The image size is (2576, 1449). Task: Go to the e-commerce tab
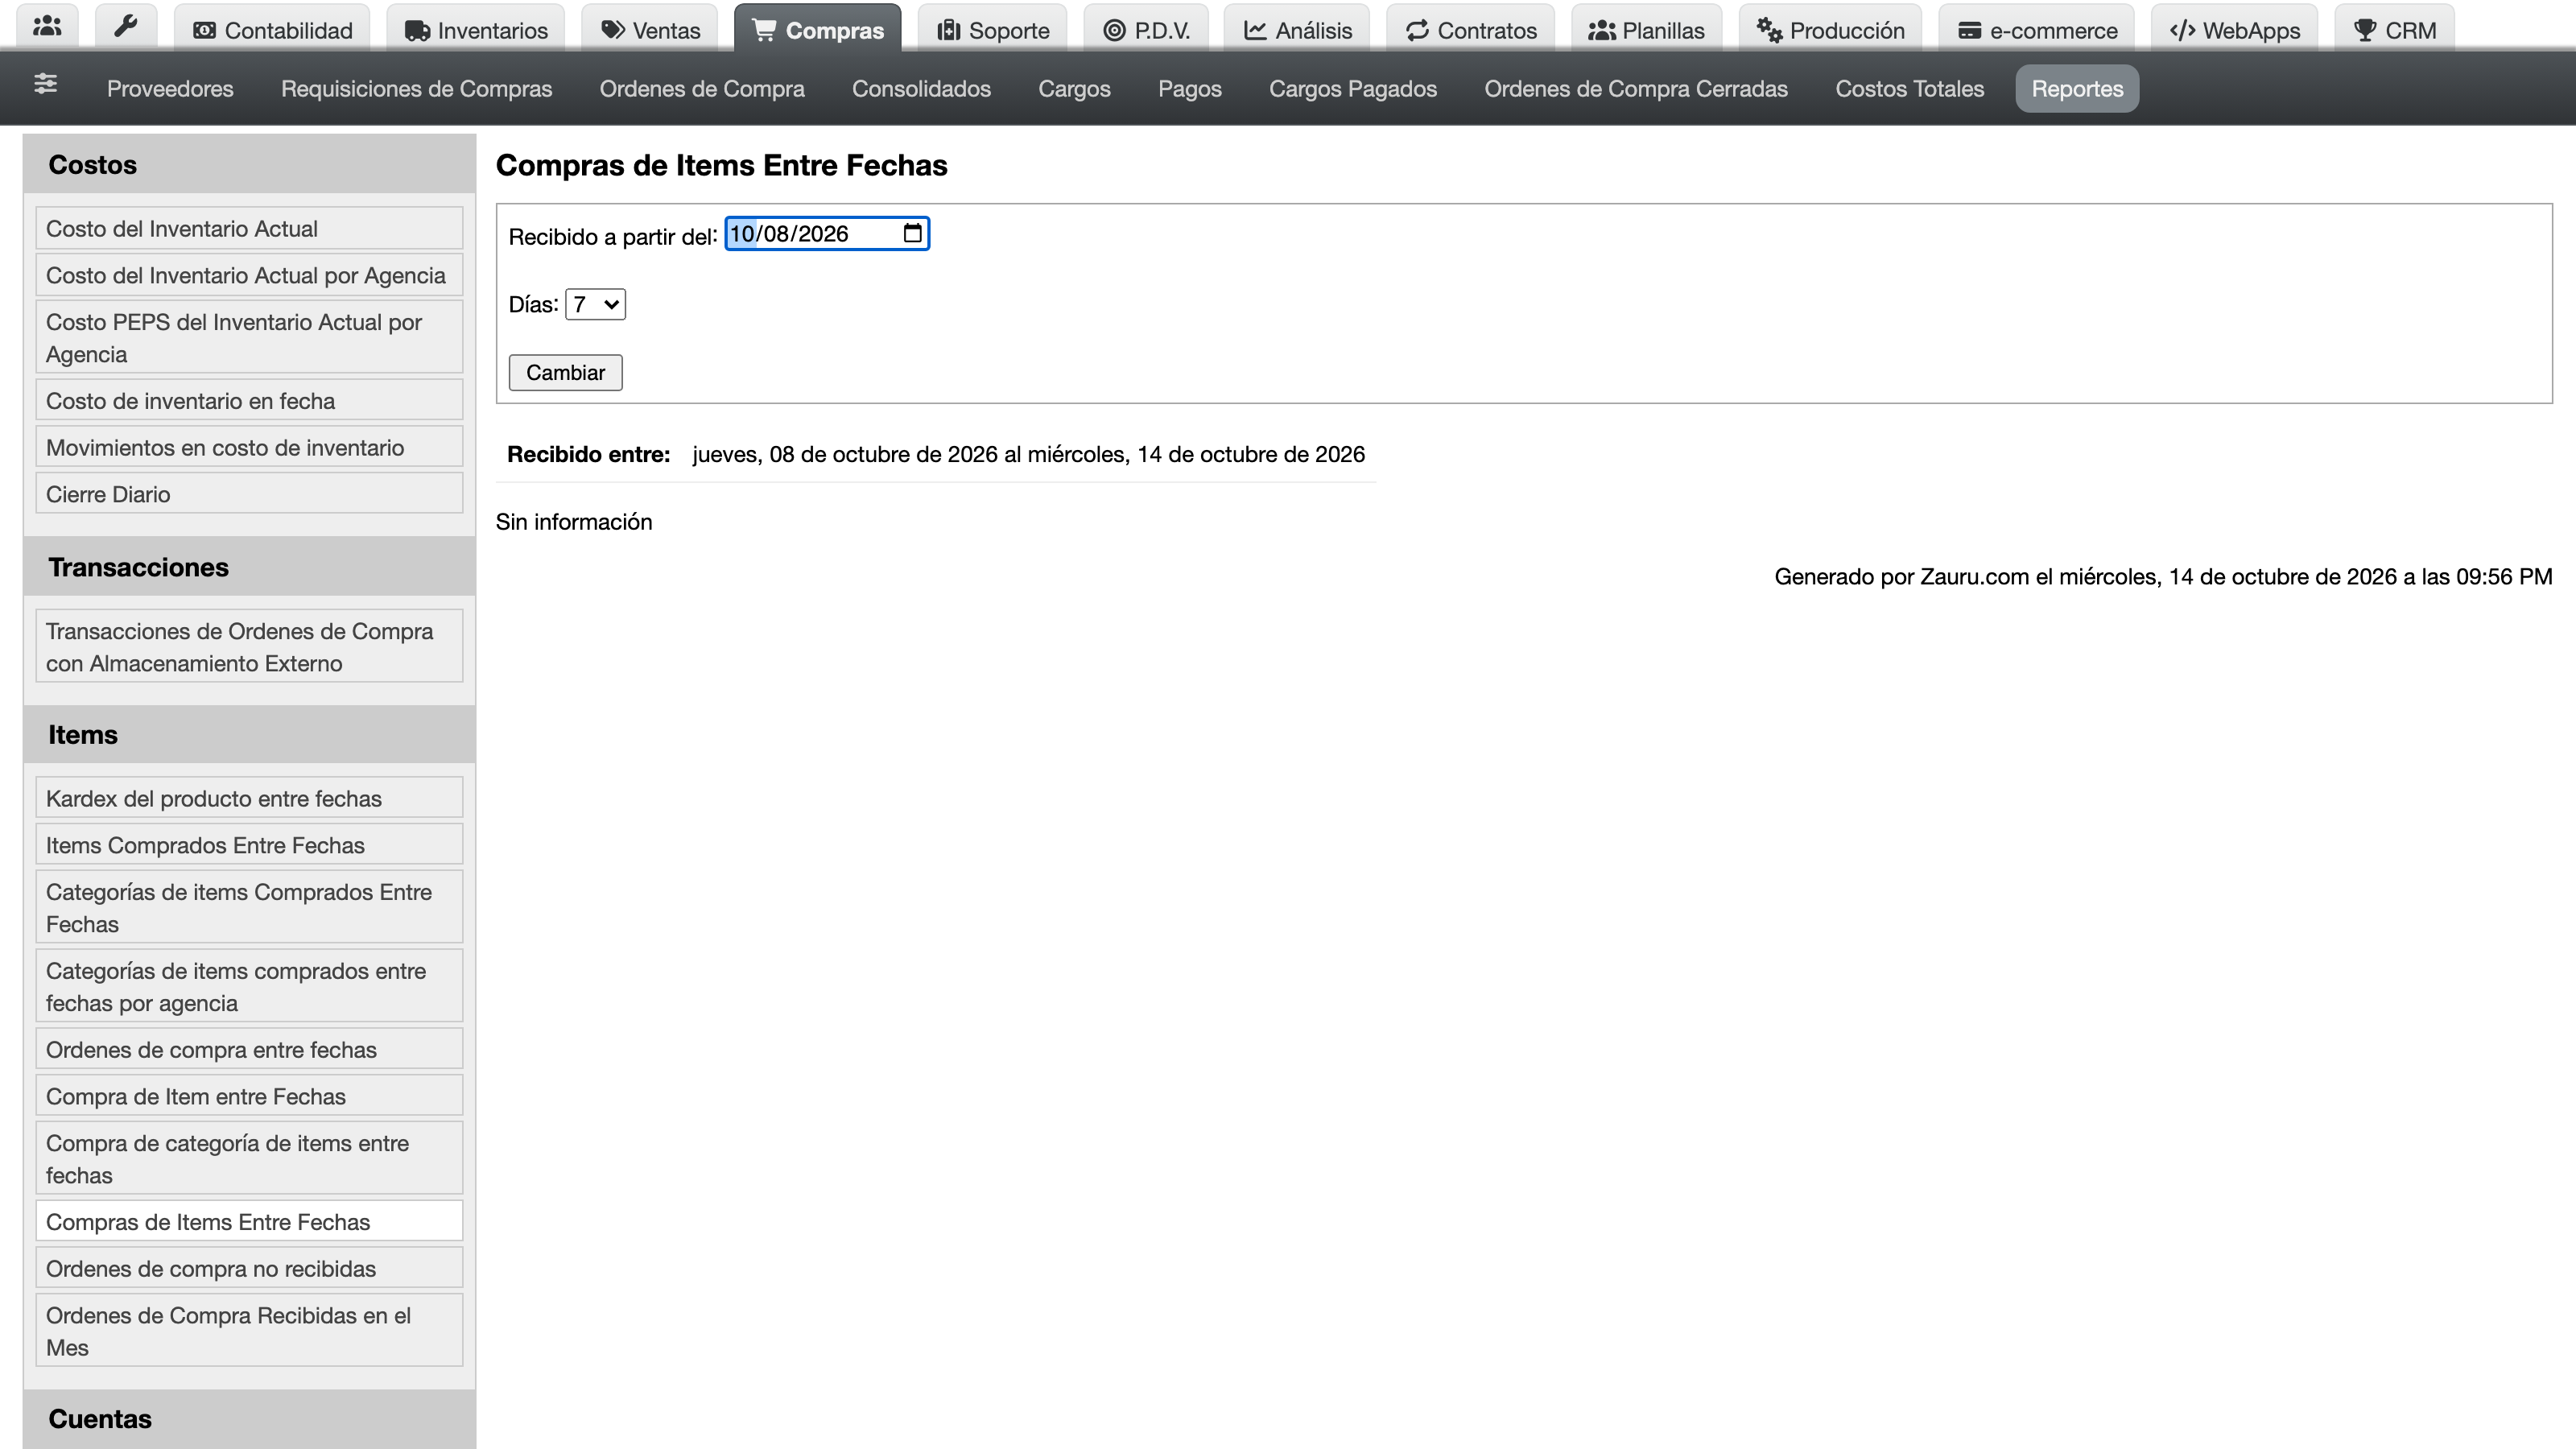(2037, 30)
